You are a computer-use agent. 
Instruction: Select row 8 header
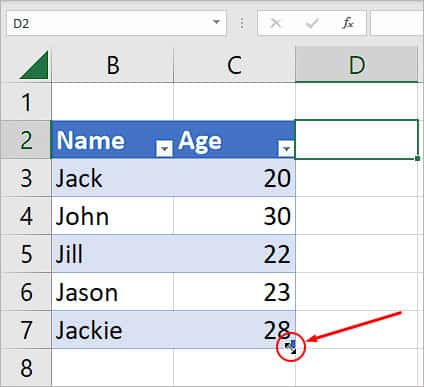click(26, 368)
